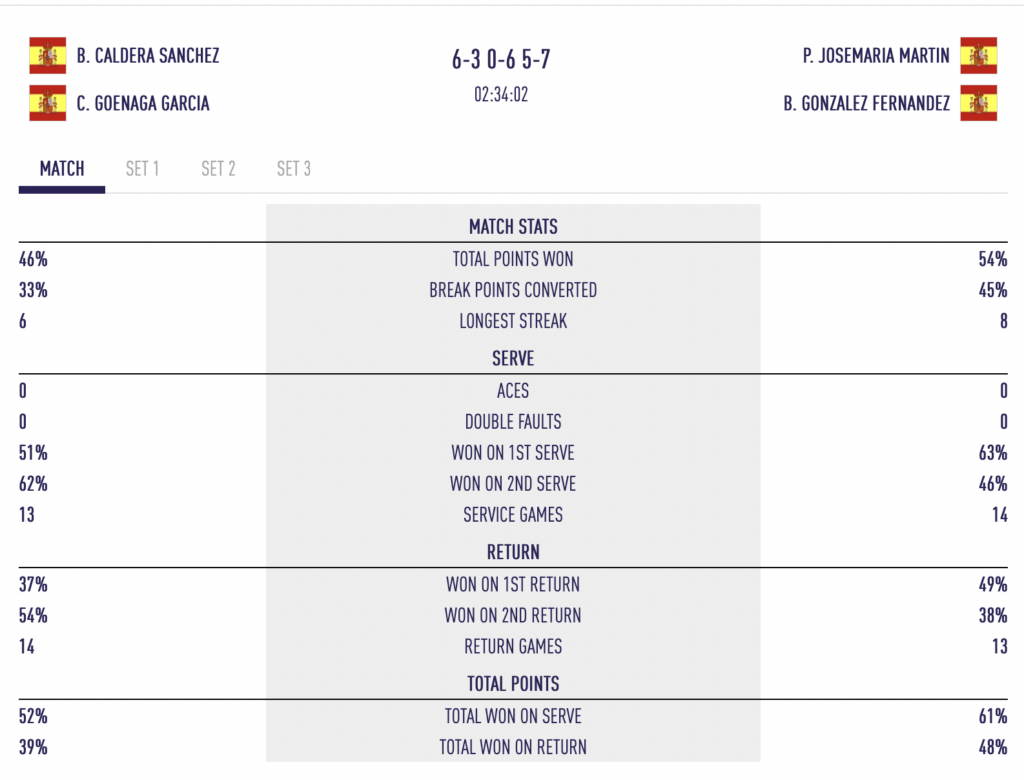Click the SERVE section heading
The height and width of the screenshot is (780, 1024).
coord(513,358)
